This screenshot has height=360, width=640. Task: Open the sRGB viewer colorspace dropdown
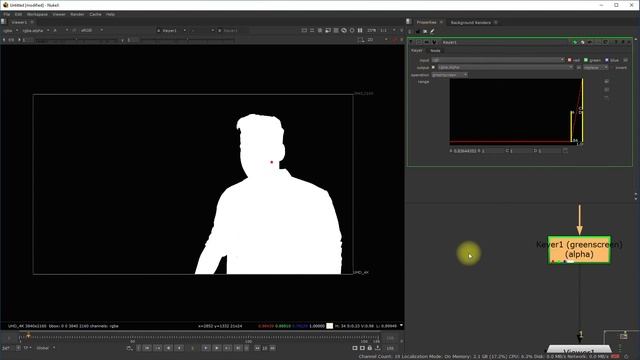92,30
